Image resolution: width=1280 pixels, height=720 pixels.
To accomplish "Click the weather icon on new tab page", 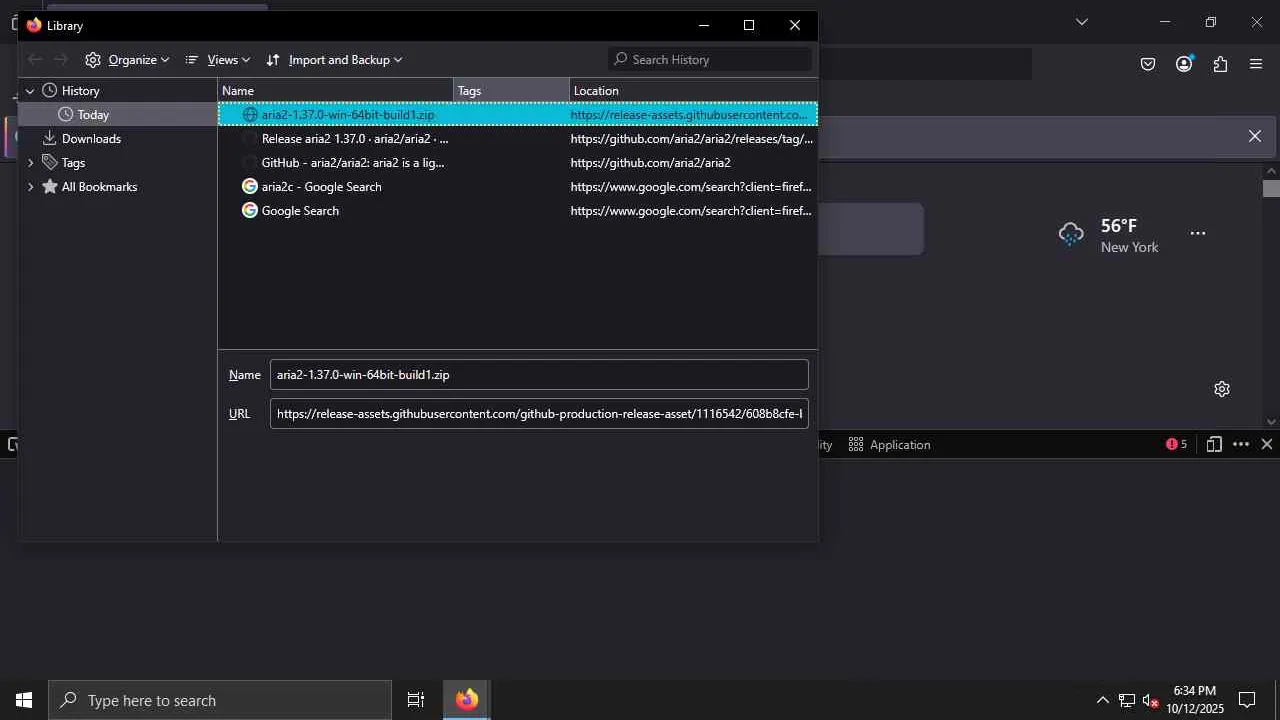I will (1071, 234).
